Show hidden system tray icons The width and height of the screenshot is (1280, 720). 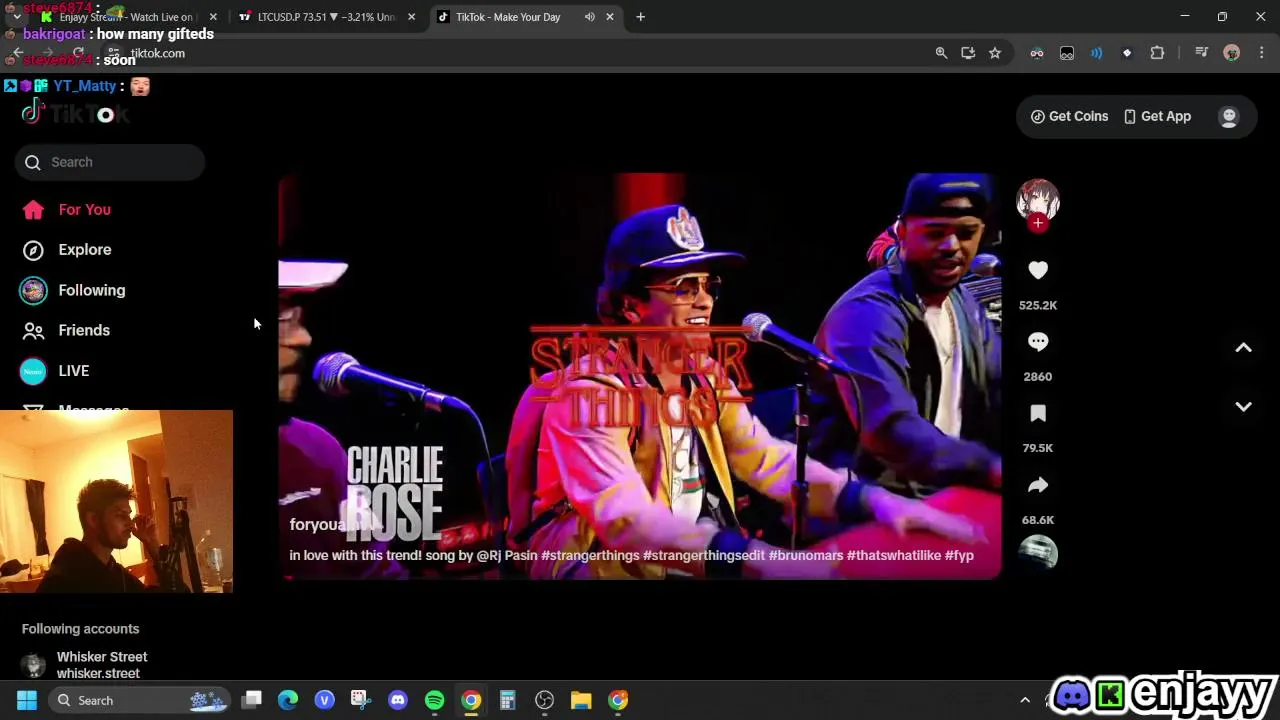1024,700
